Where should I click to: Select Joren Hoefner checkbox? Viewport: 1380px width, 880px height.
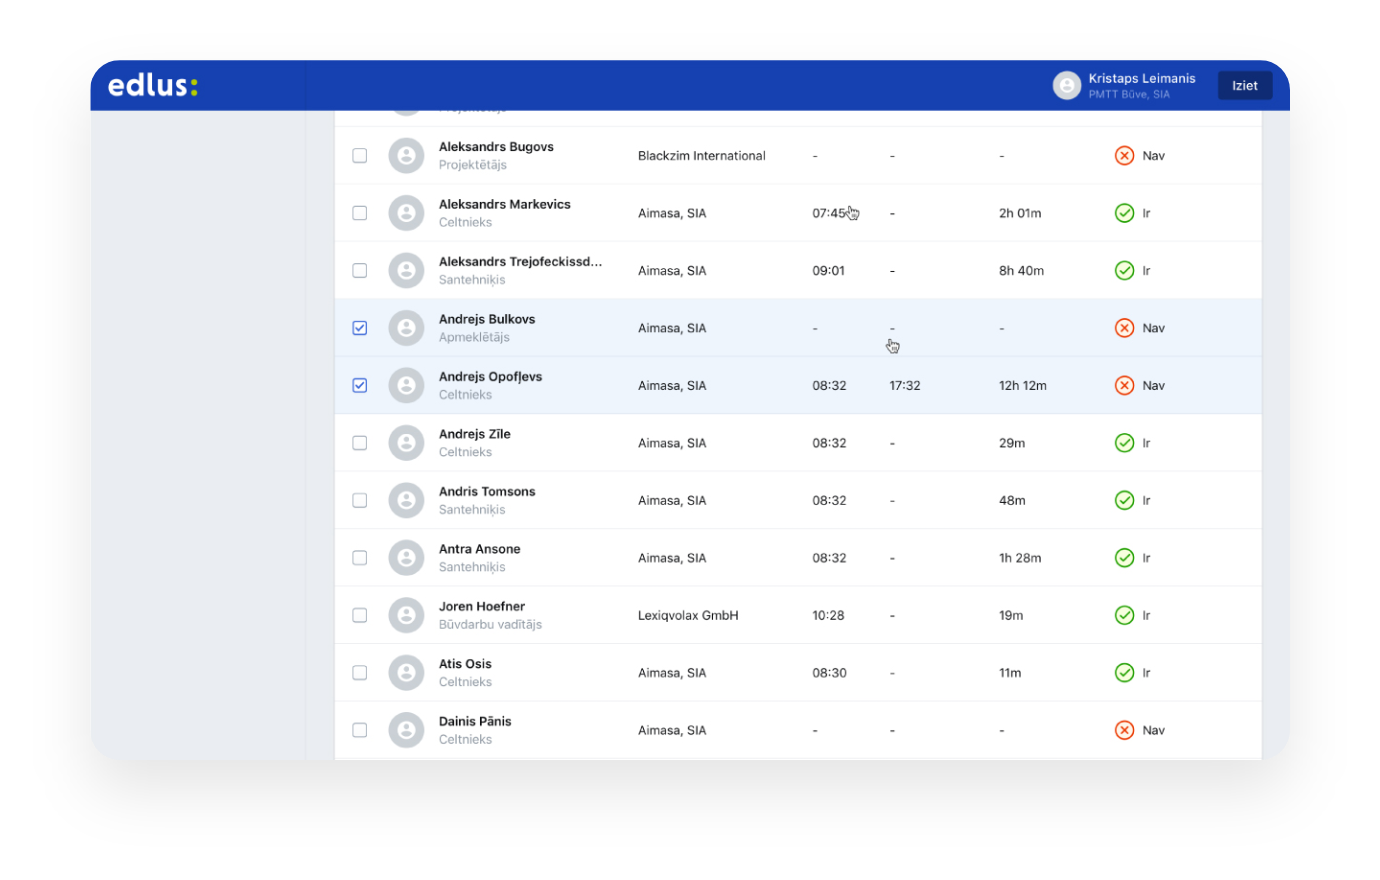tap(360, 616)
